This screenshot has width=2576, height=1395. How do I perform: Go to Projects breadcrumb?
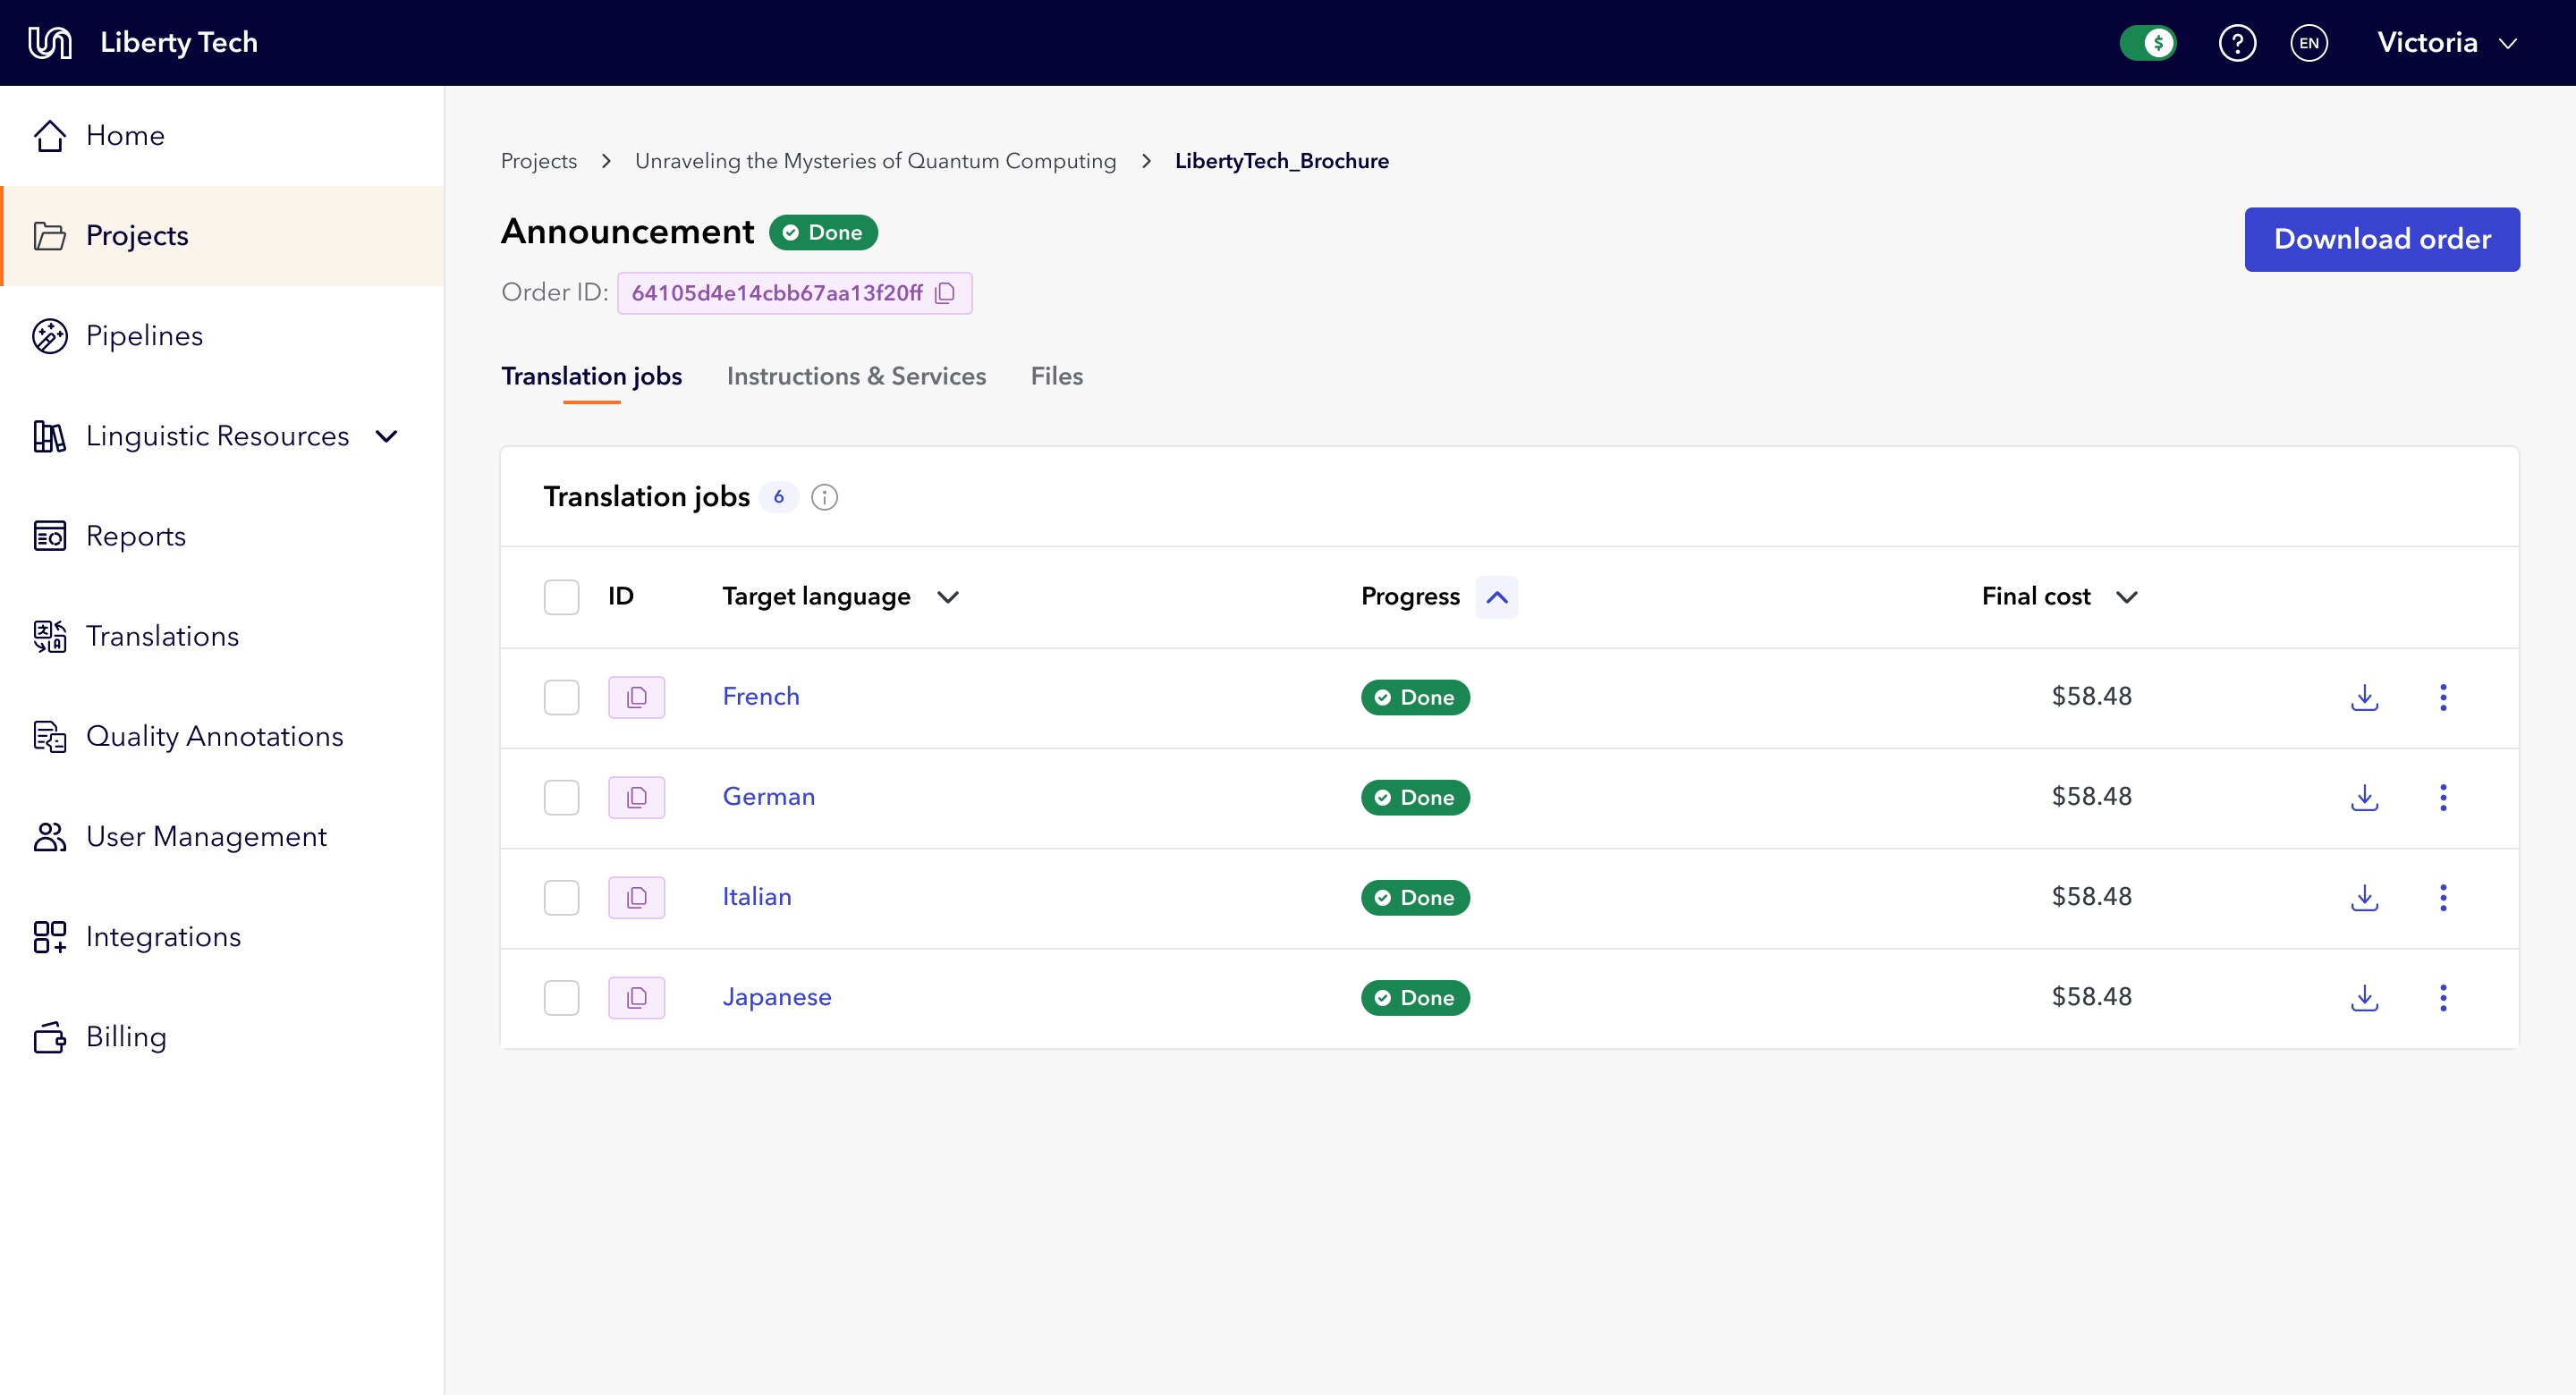click(538, 161)
